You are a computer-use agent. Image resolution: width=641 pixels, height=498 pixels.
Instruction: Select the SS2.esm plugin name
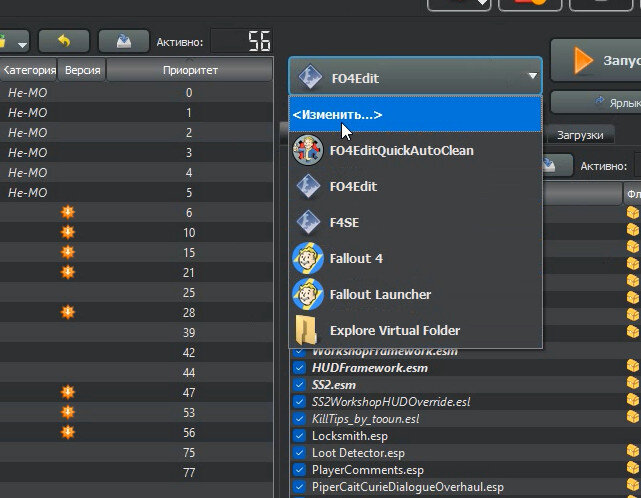tap(334, 385)
